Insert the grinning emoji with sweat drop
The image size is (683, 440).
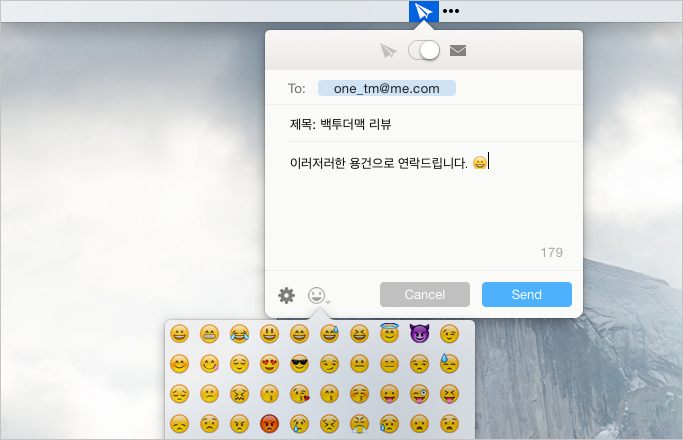pos(329,334)
